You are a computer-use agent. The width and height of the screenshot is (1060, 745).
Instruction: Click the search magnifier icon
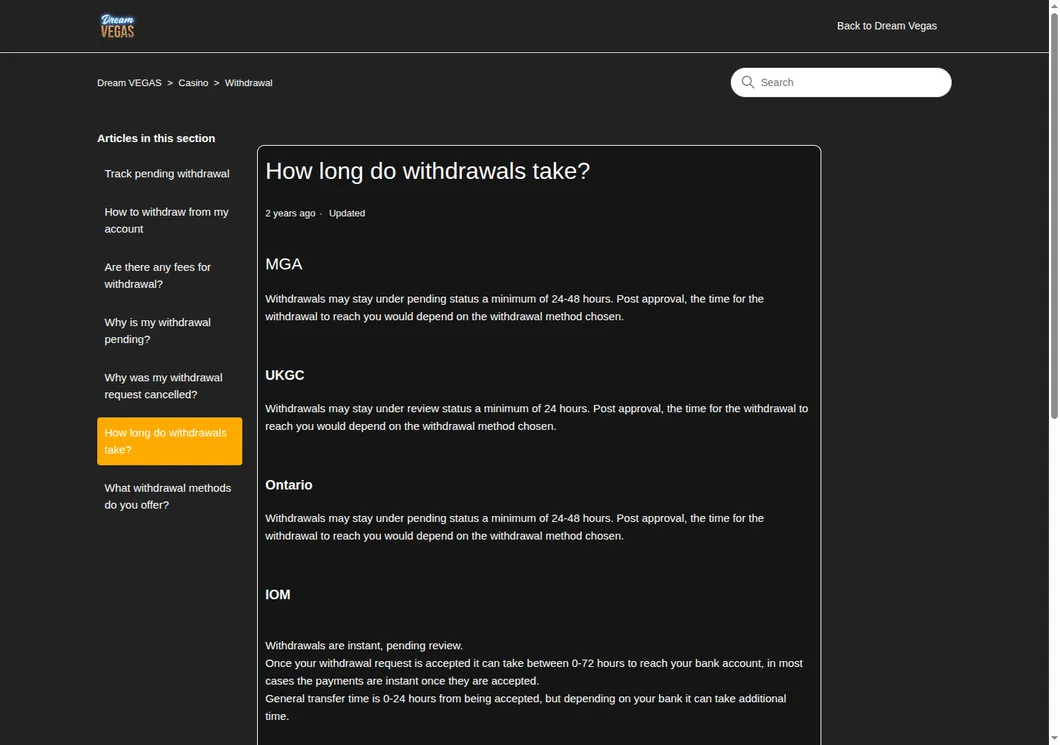pyautogui.click(x=748, y=82)
